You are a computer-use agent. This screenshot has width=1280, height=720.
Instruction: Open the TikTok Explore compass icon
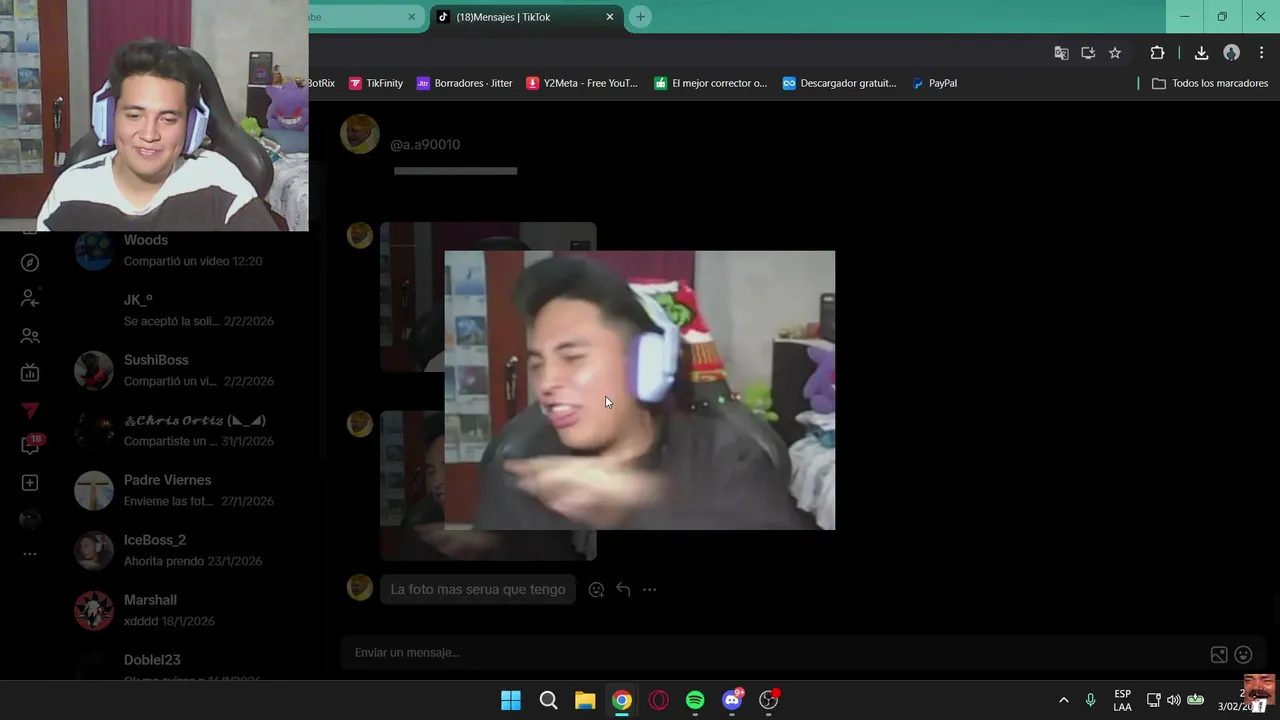tap(30, 263)
